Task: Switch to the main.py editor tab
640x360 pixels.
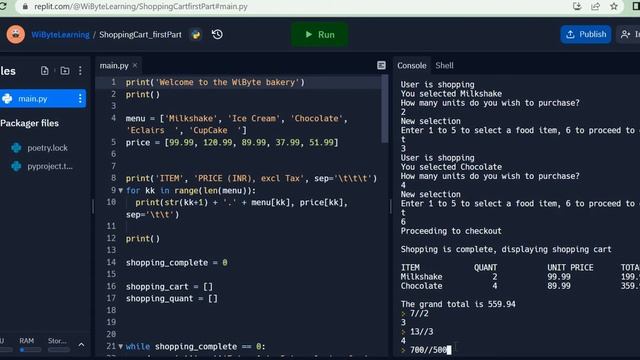Action: point(114,65)
